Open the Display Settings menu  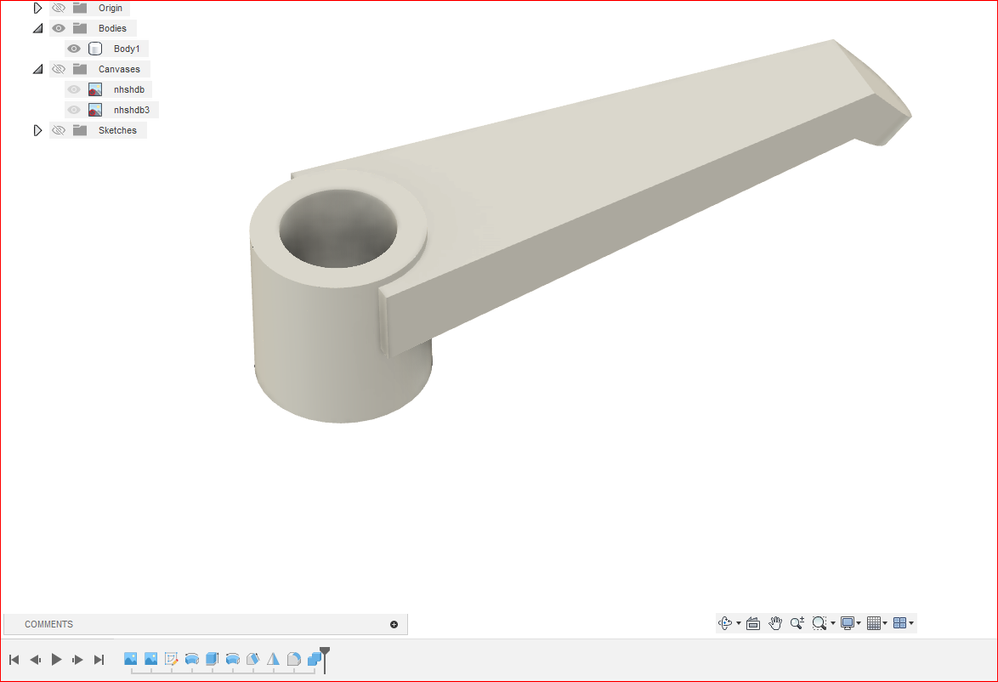[x=848, y=622]
